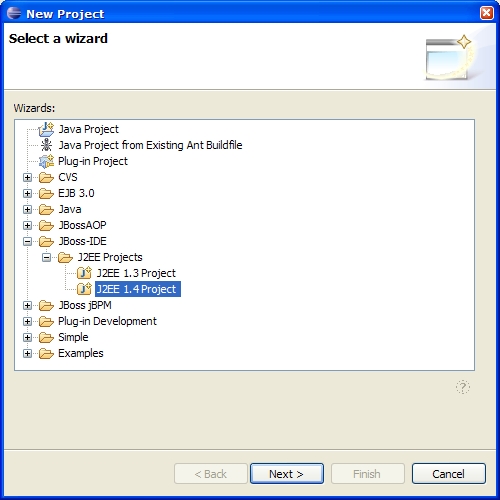Click the J2EE 1.3 Project icon
The image size is (500, 500).
(84, 273)
